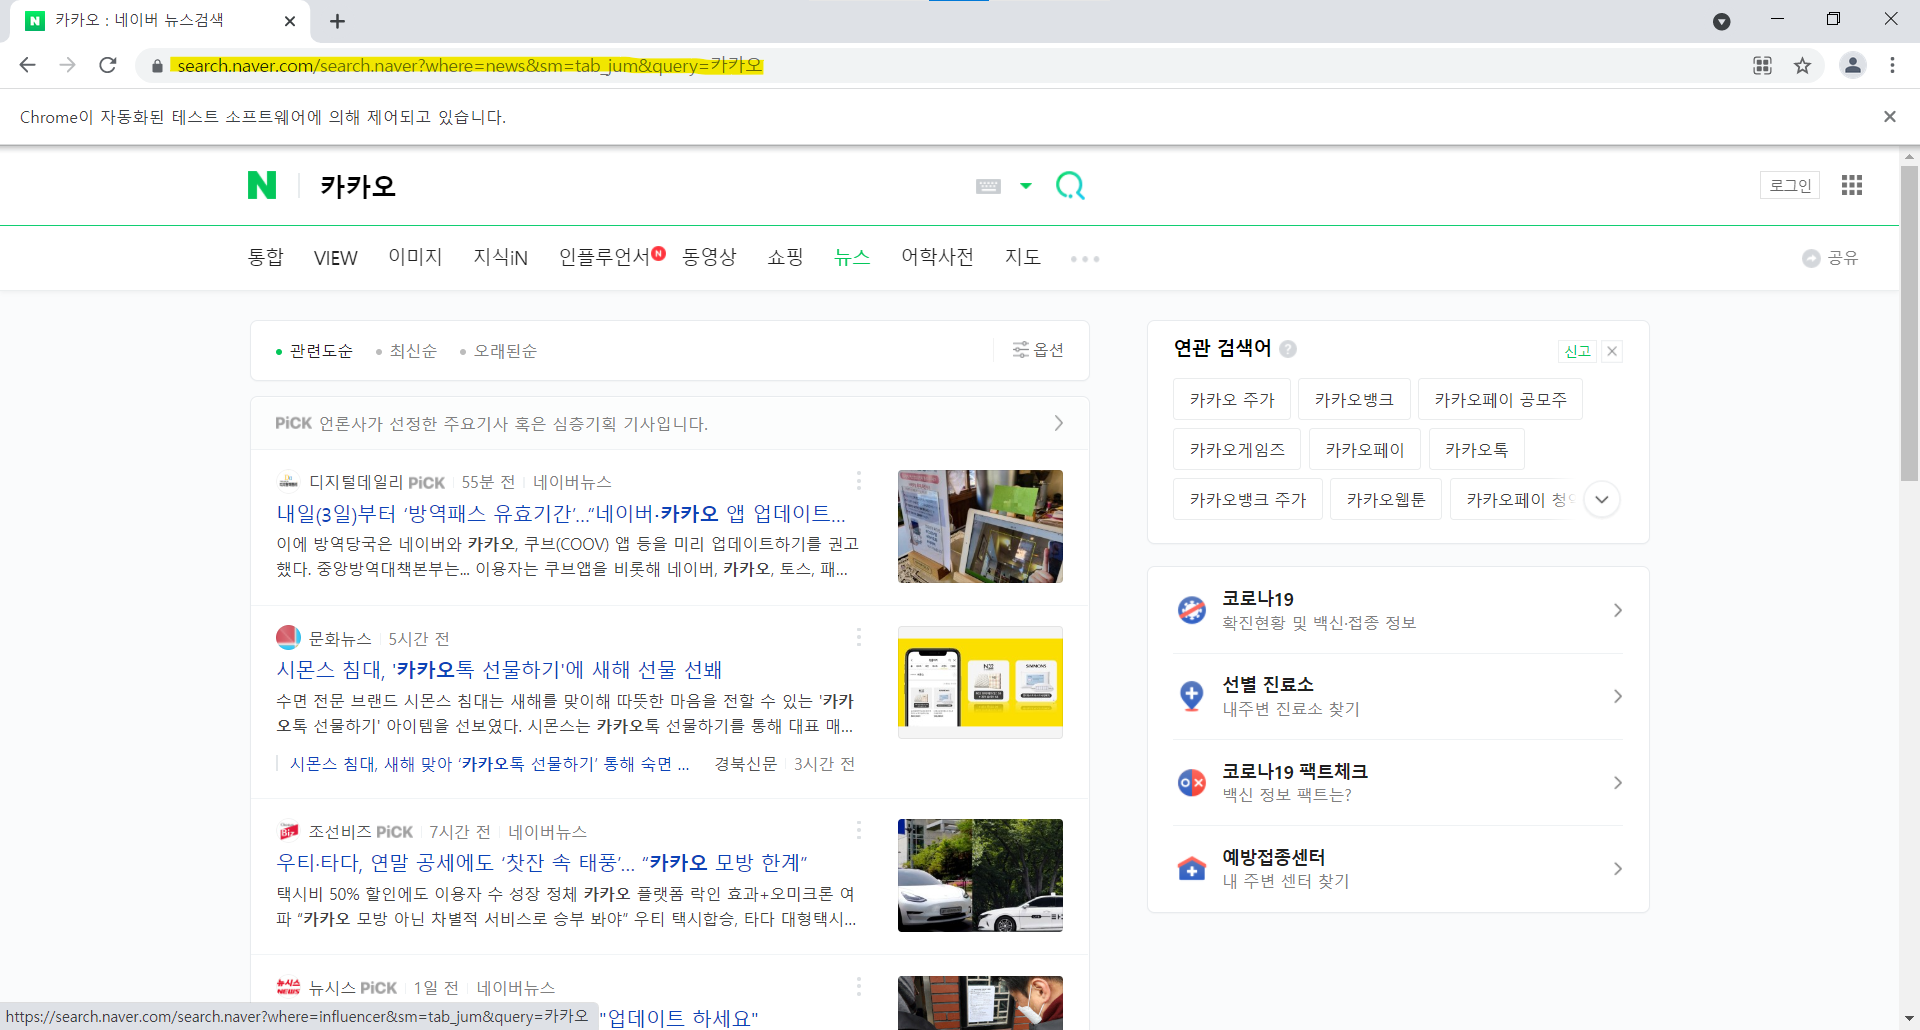
Task: Click the 조선비즈 publisher logo
Action: pyautogui.click(x=288, y=831)
